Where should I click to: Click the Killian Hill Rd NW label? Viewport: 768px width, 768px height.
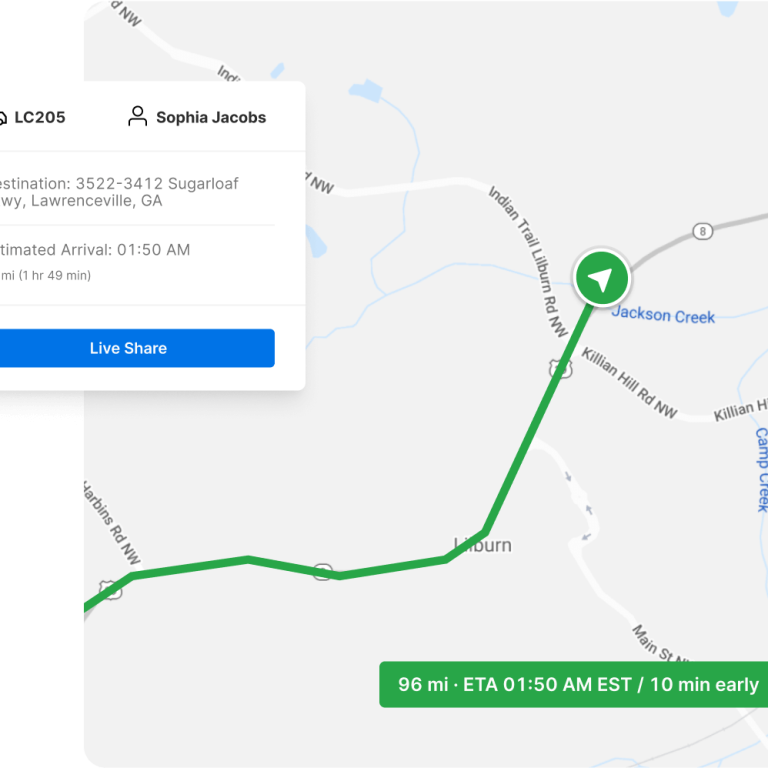(x=630, y=383)
